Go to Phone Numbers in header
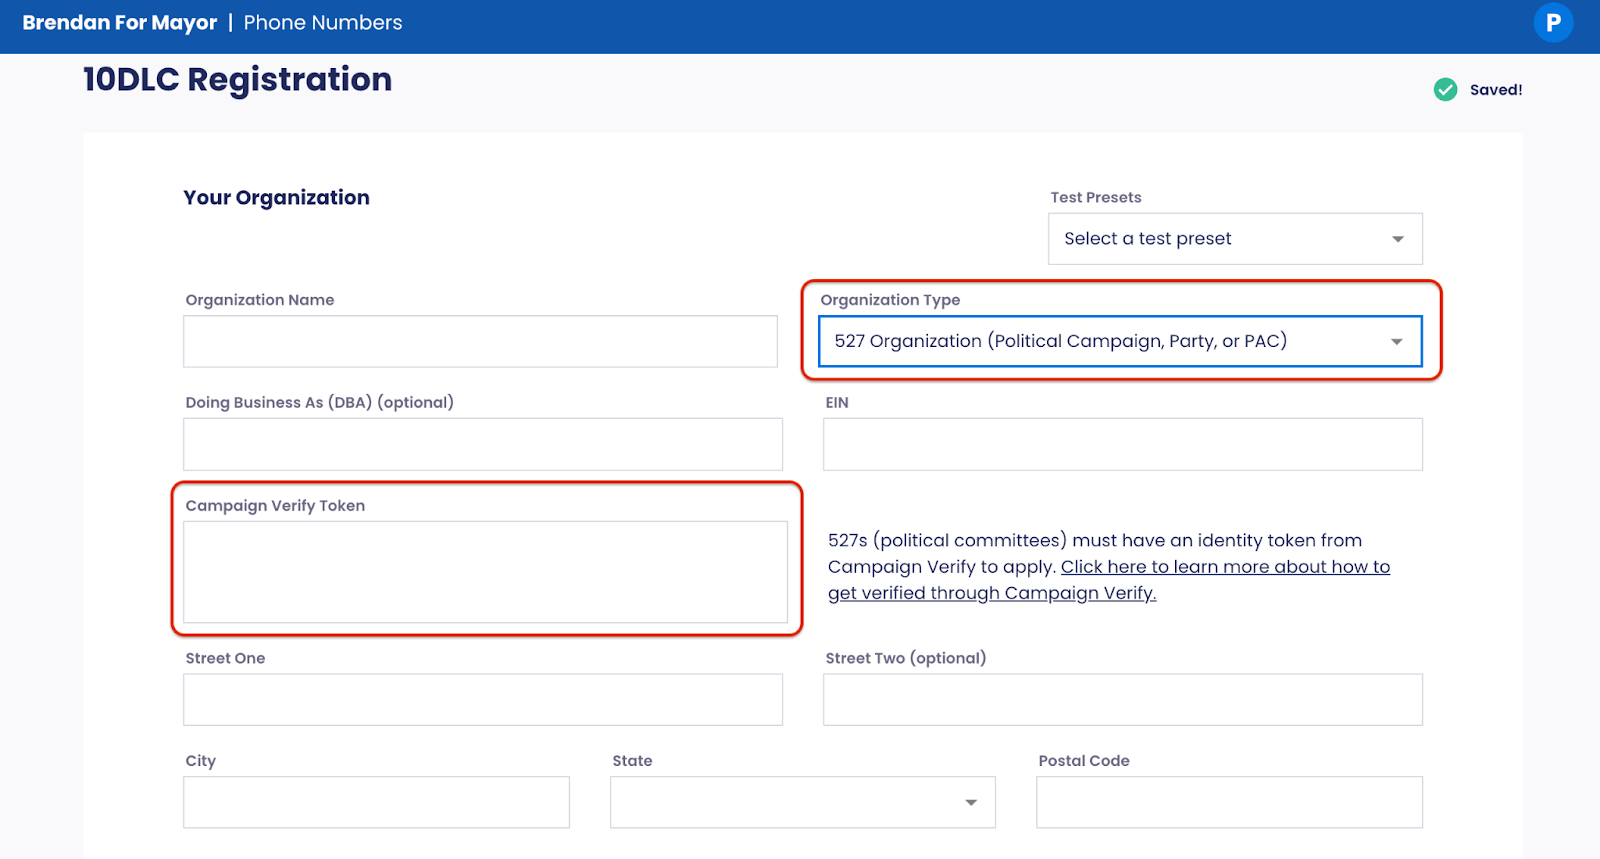This screenshot has width=1600, height=859. [323, 23]
